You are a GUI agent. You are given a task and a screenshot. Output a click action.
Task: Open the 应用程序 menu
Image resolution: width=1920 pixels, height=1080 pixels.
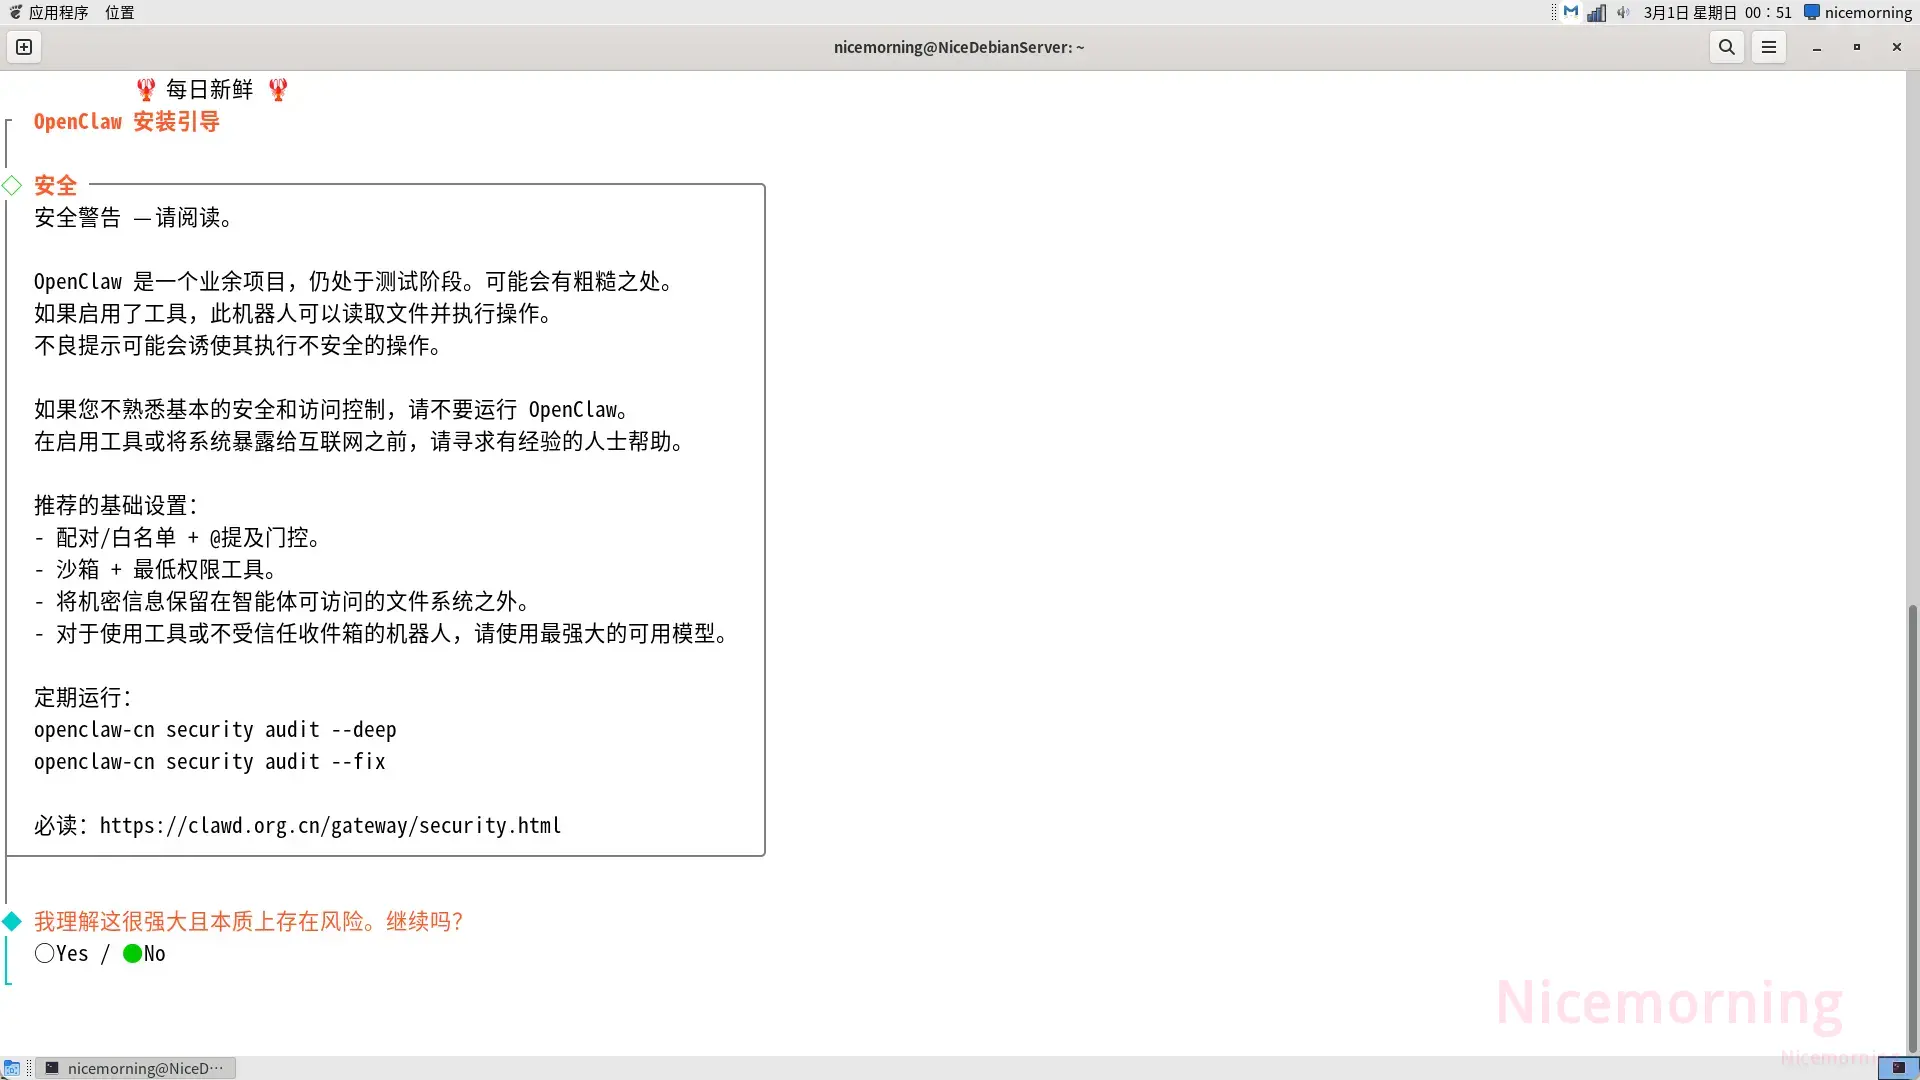point(58,12)
